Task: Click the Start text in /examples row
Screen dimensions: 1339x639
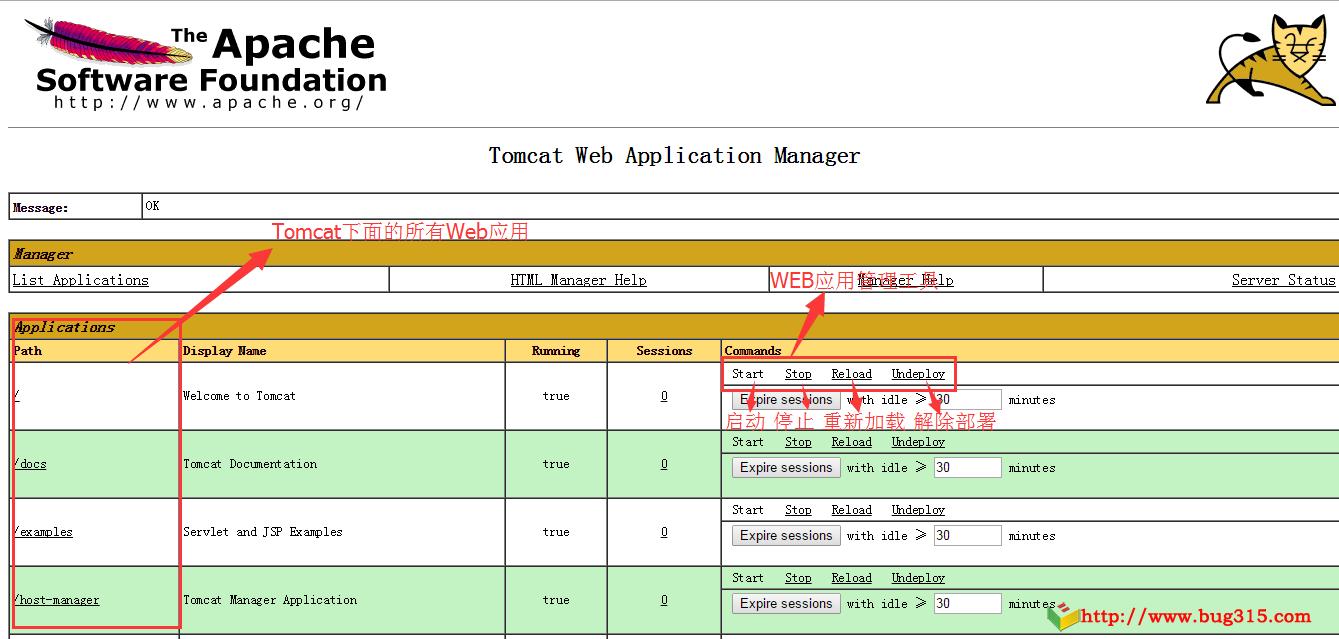Action: (x=747, y=510)
